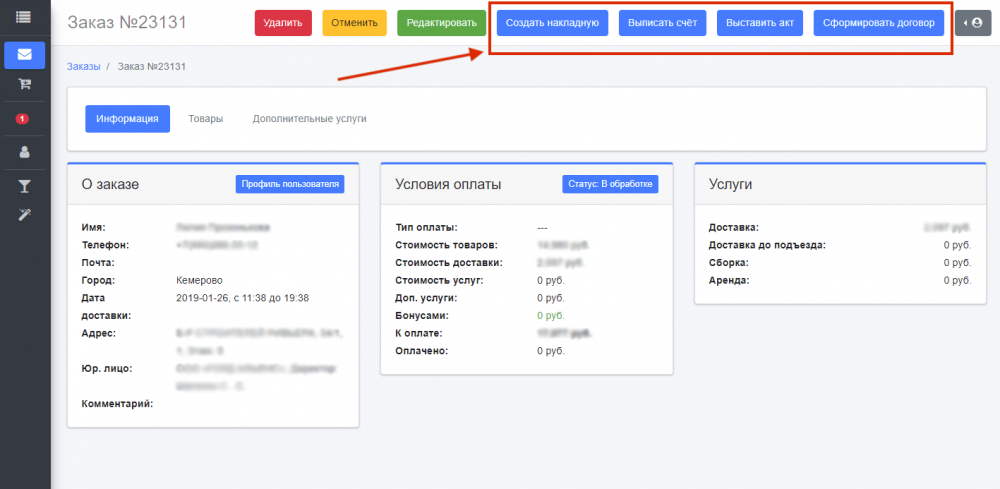Click the yellow Отменить button

pyautogui.click(x=355, y=23)
